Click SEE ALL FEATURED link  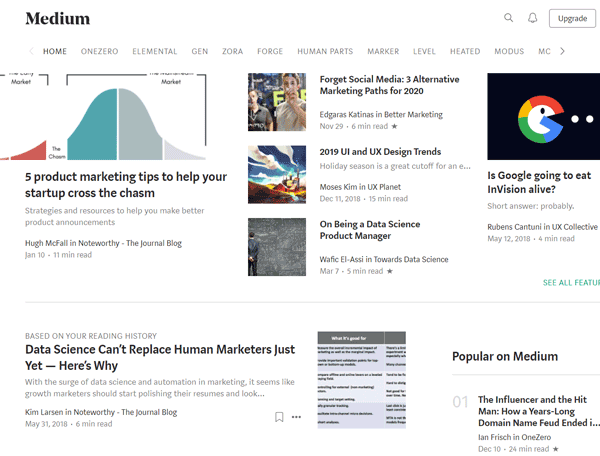(x=571, y=283)
